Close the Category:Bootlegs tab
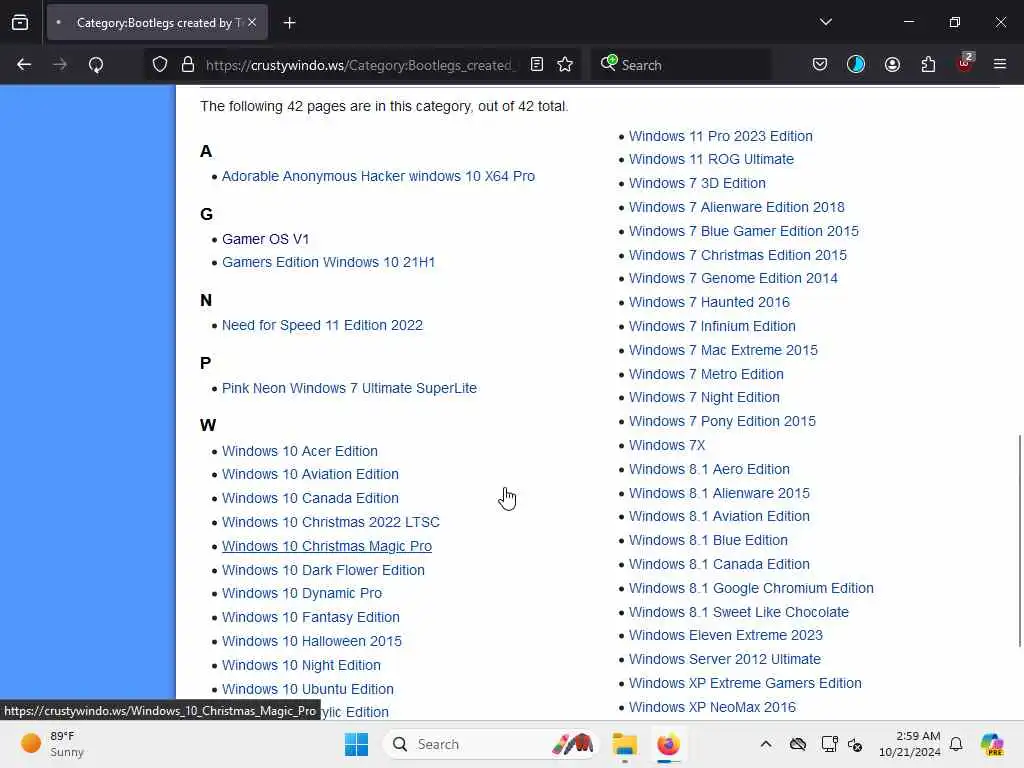Screen dimensions: 1024x768 pyautogui.click(x=252, y=22)
